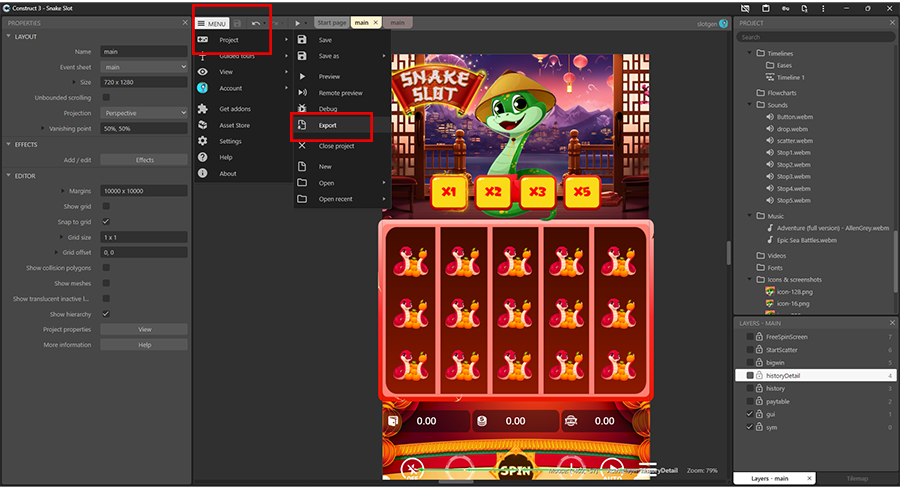The height and width of the screenshot is (489, 900).
Task: Select Epic Sea Battles.webm music file
Action: point(806,240)
